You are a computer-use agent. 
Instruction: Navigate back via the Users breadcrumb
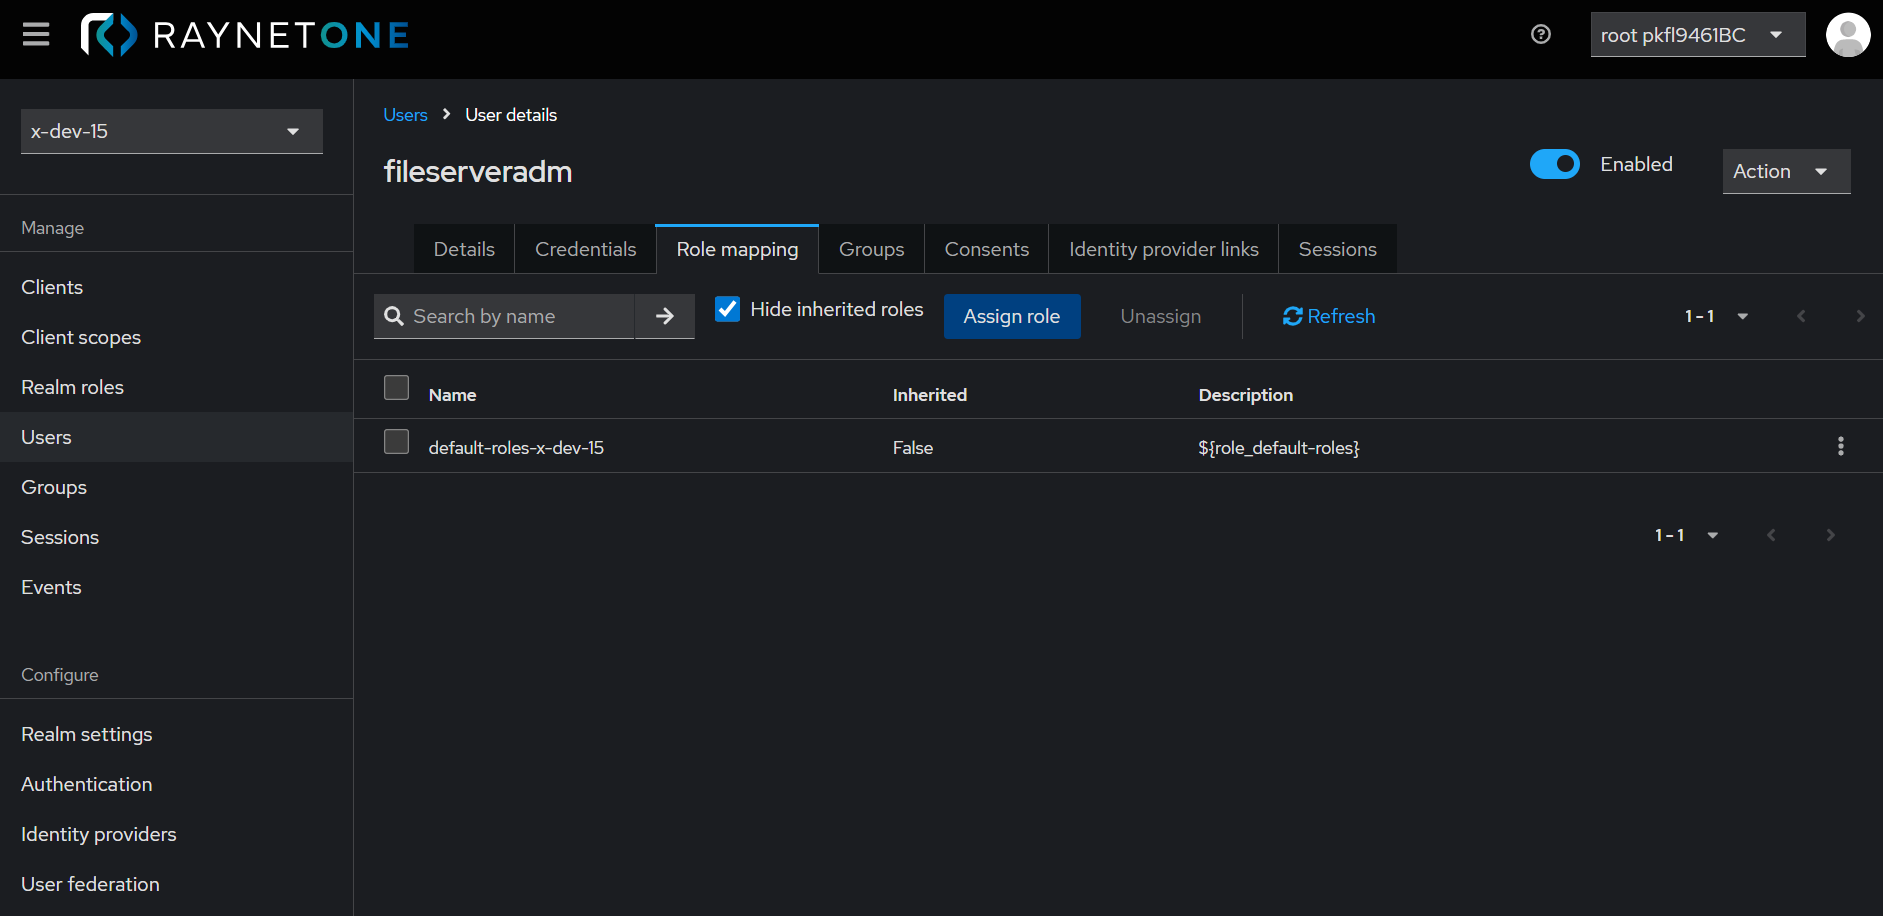tap(404, 114)
